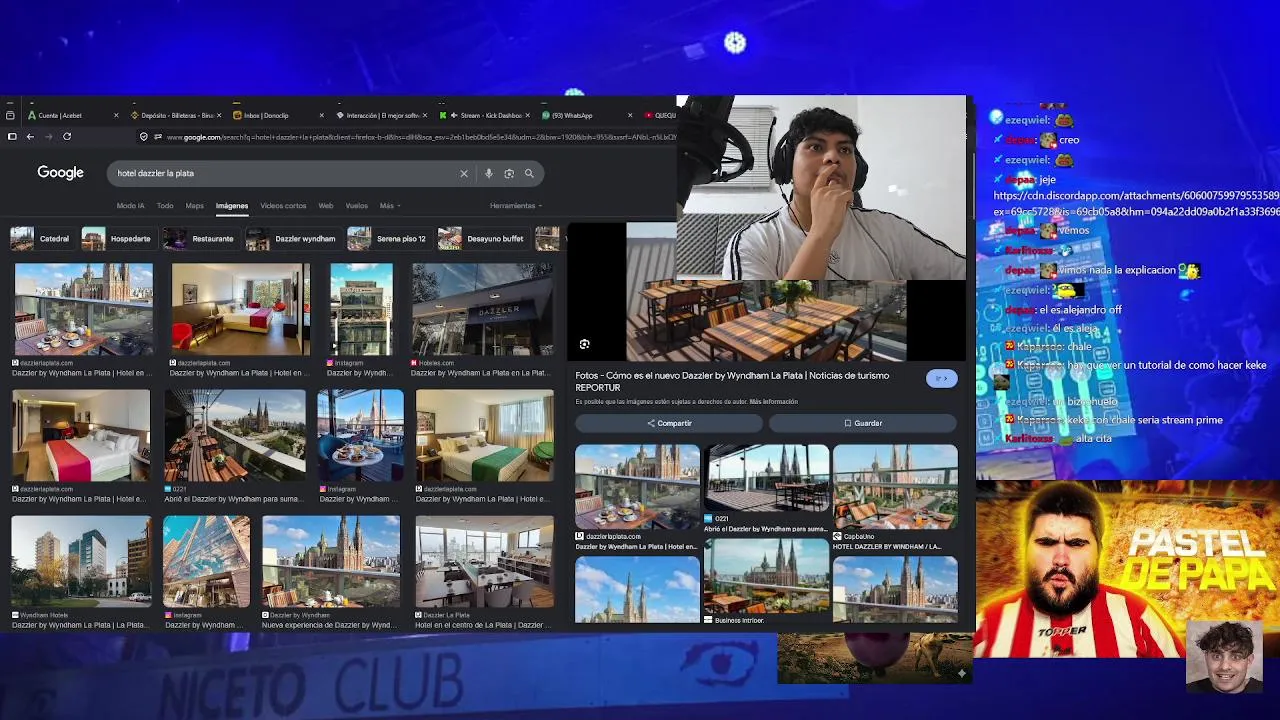Click the chat message 'es el alejandro off'
Screen dimensions: 1280x720
tap(1080, 310)
